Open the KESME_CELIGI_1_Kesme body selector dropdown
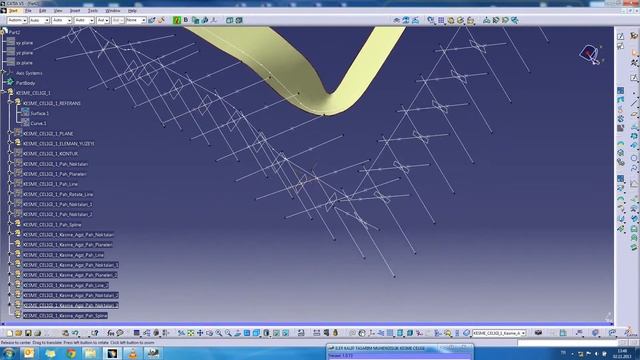 point(499,333)
